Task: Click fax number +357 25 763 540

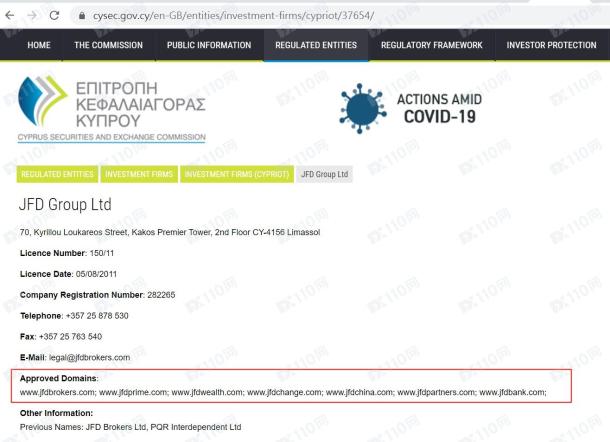Action: pyautogui.click(x=70, y=337)
